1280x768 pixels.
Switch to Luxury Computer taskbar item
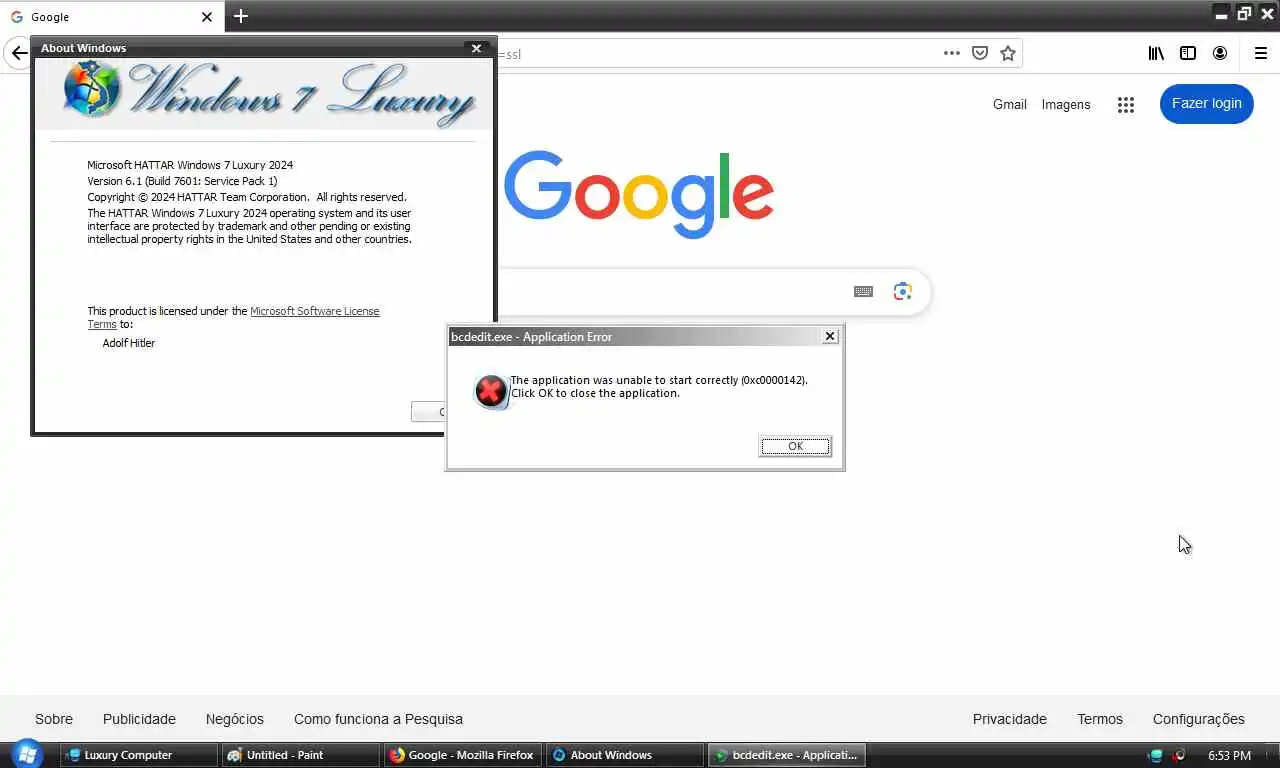click(139, 755)
